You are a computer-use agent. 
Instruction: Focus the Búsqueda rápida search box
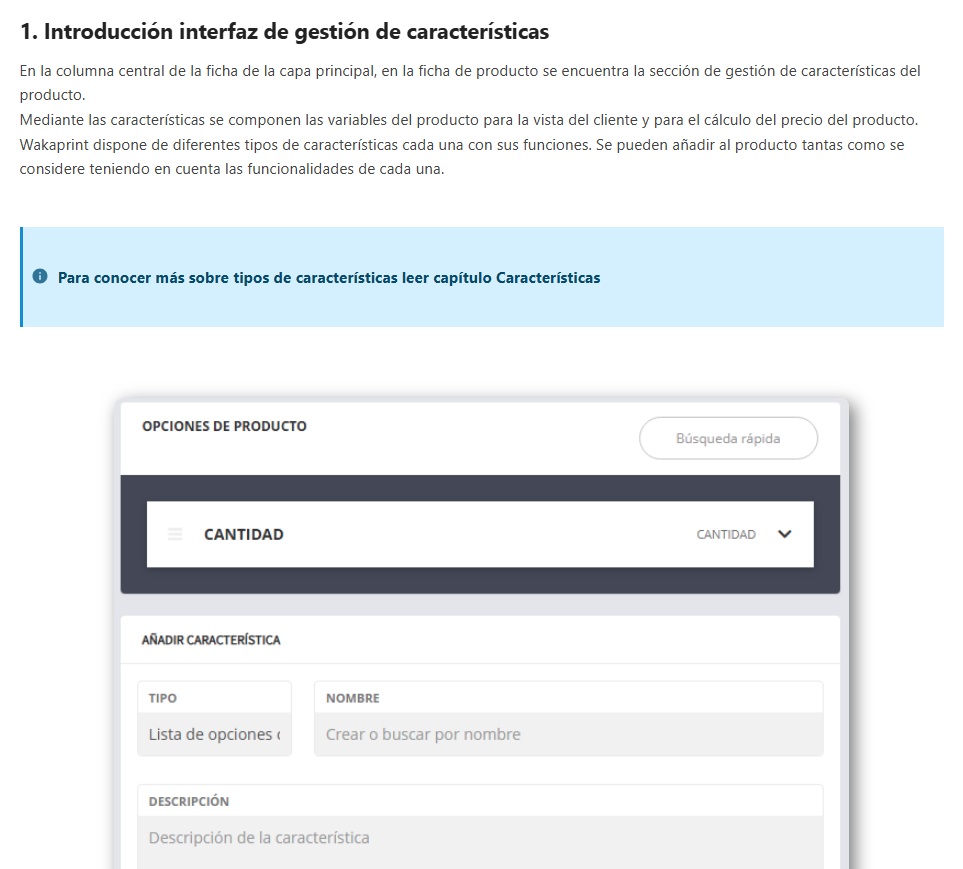728,438
